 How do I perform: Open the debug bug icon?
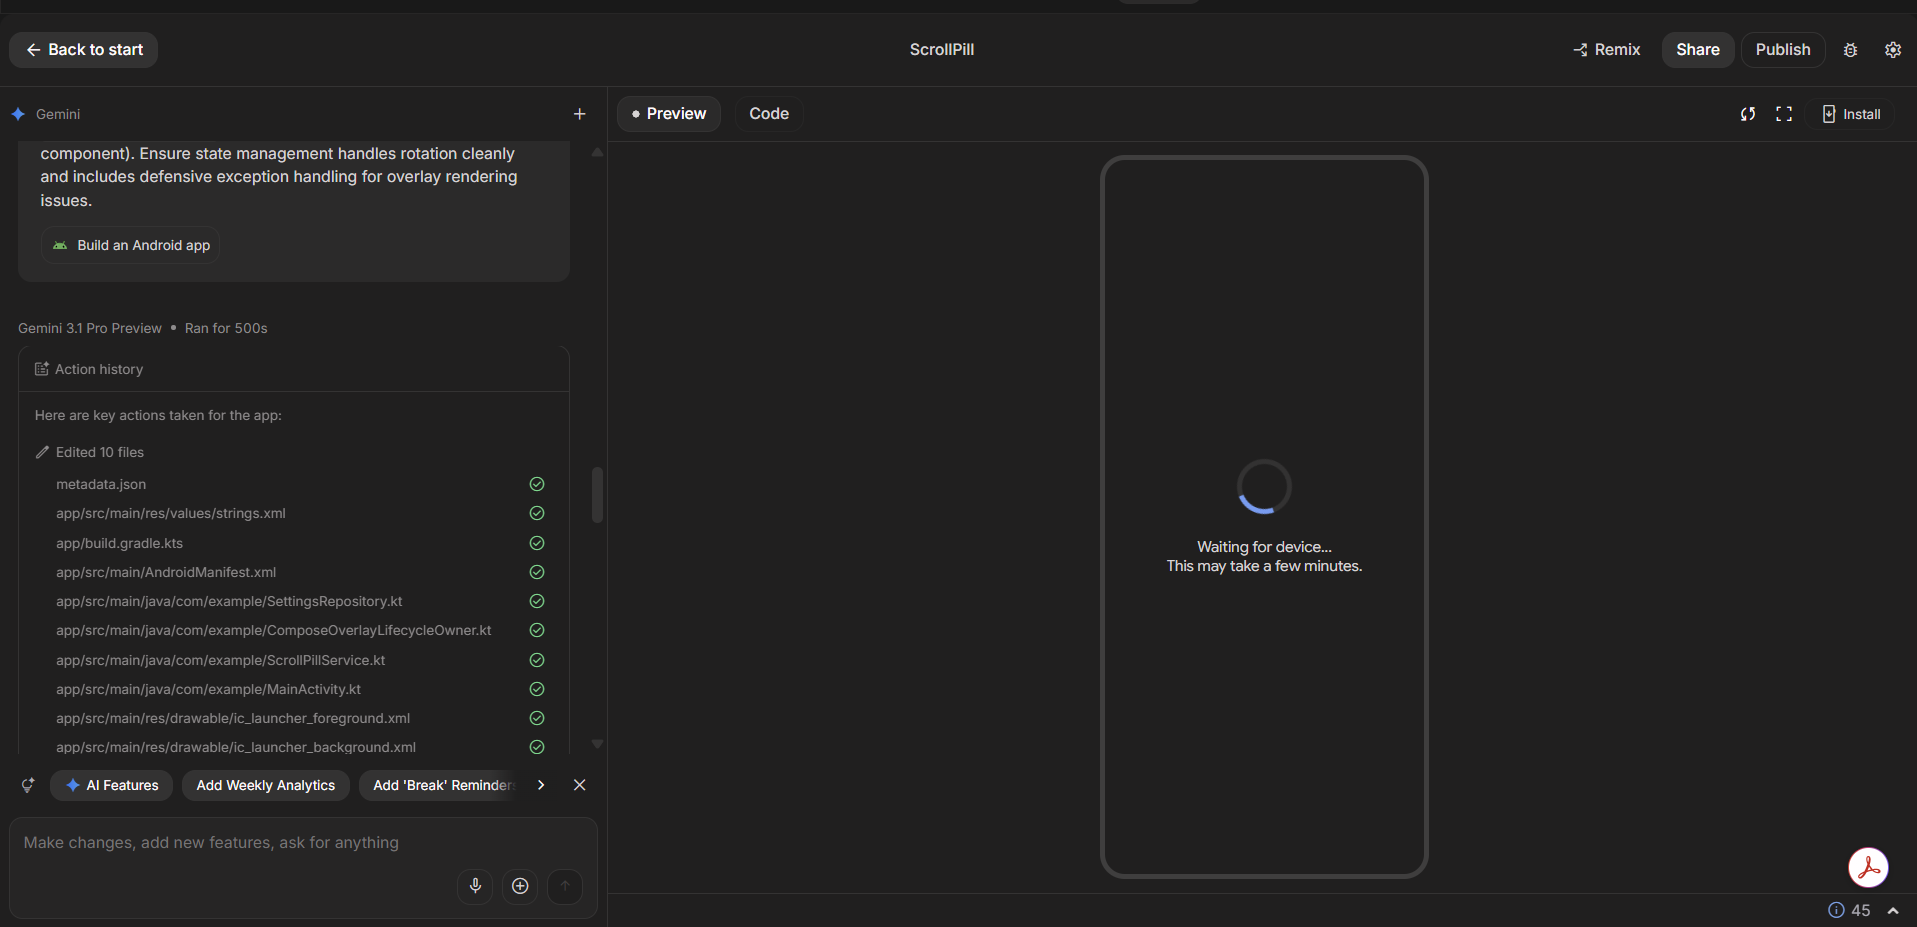1850,50
